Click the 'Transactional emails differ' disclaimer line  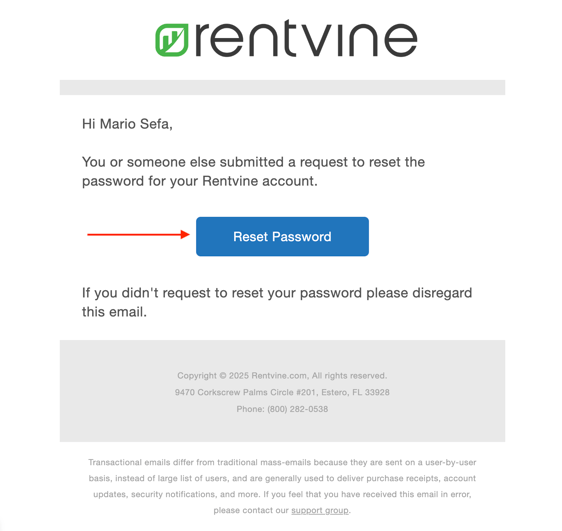tap(282, 462)
